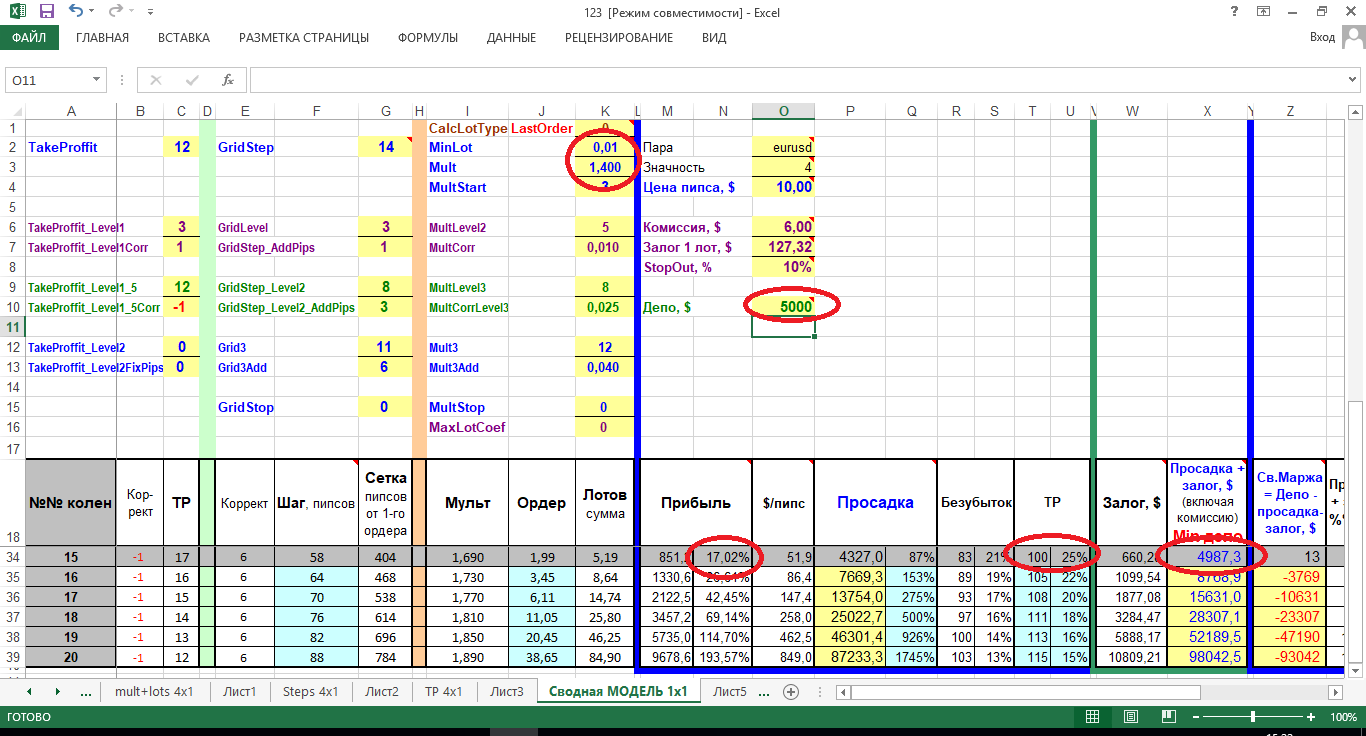This screenshot has width=1366, height=736.
Task: Click the formula bar confirm checkmark icon
Action: [x=192, y=80]
